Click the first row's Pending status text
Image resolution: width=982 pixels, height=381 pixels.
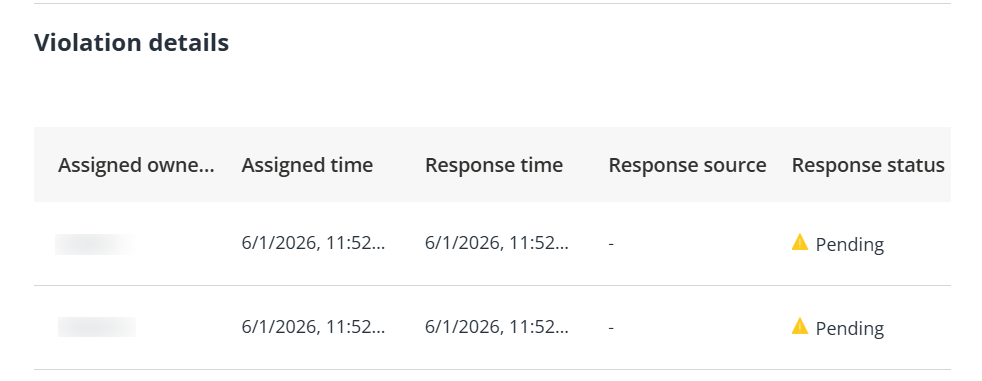pyautogui.click(x=849, y=244)
